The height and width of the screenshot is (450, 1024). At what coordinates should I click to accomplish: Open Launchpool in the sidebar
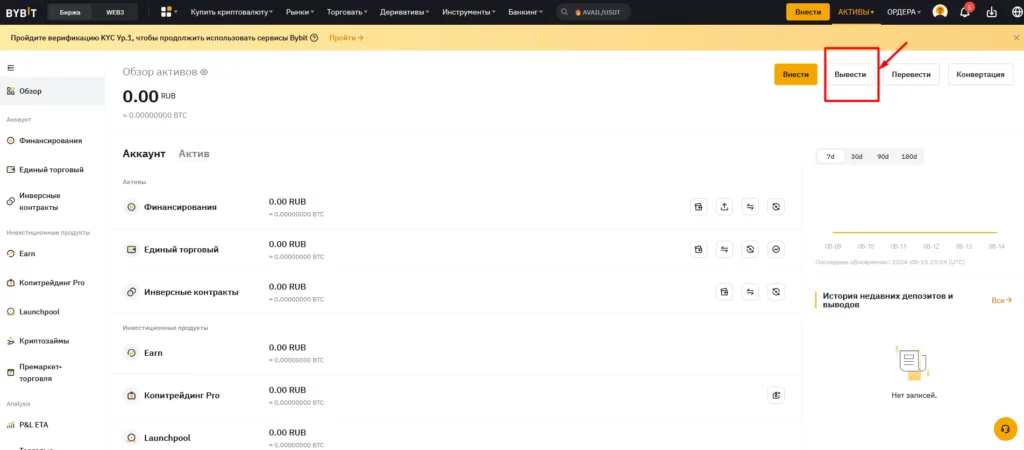pos(39,312)
